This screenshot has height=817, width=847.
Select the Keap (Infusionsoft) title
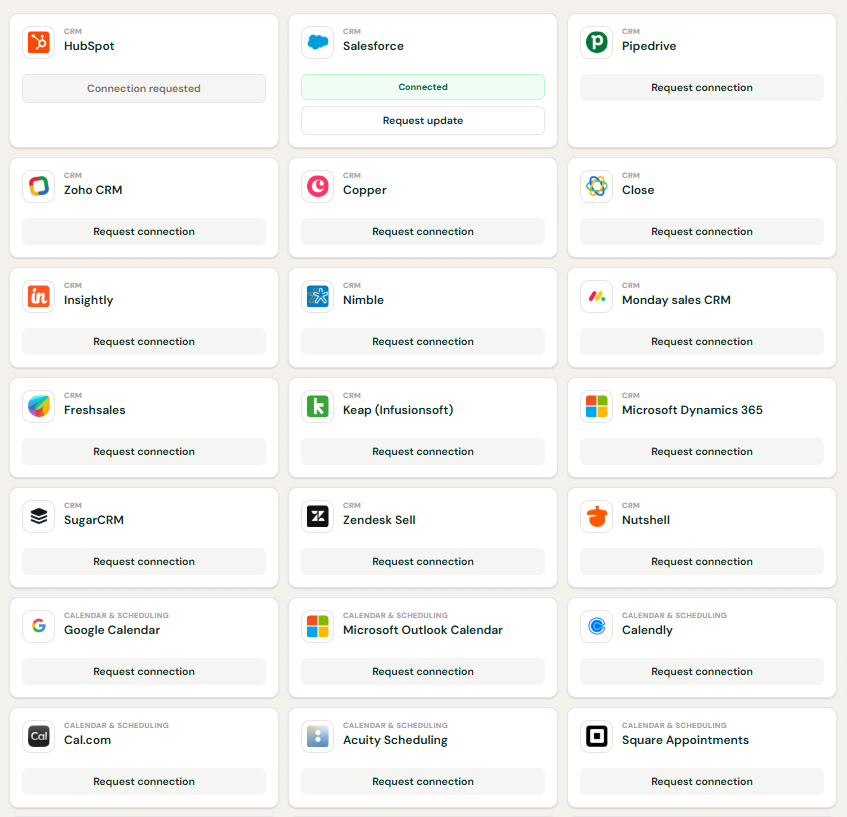[x=398, y=410]
